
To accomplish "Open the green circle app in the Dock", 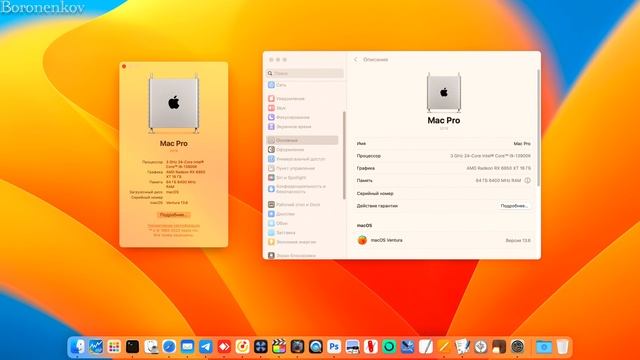I will tap(389, 347).
